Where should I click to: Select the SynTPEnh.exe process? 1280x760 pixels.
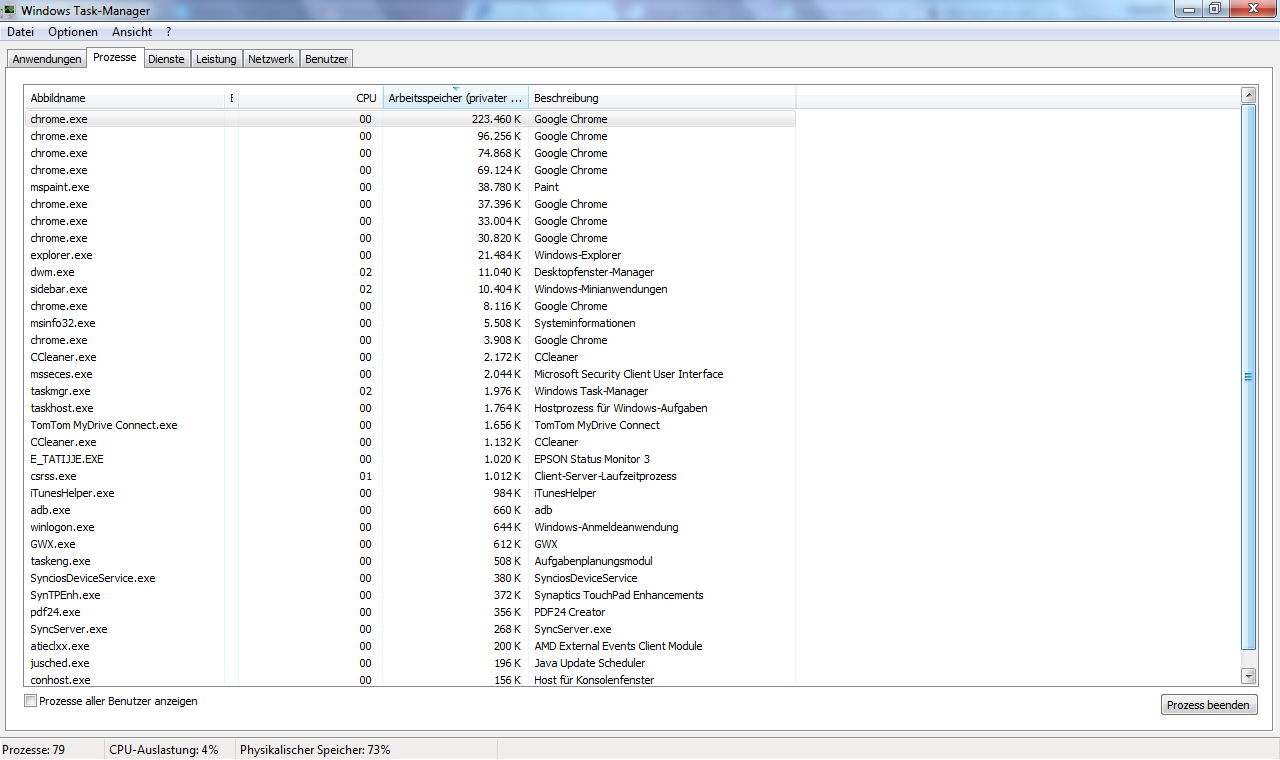tap(410, 595)
